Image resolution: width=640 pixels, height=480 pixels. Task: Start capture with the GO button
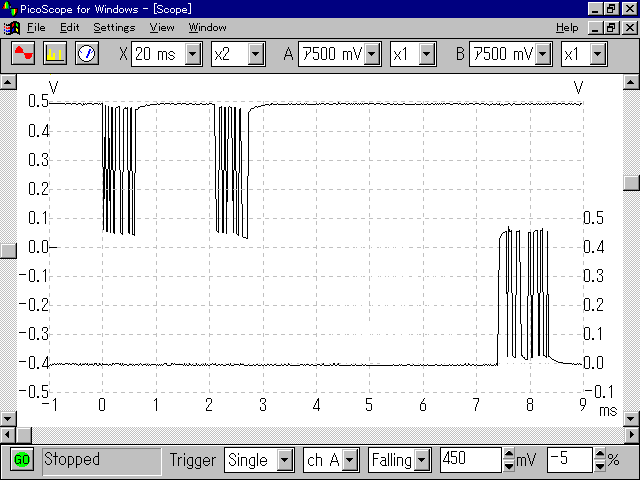click(22, 460)
